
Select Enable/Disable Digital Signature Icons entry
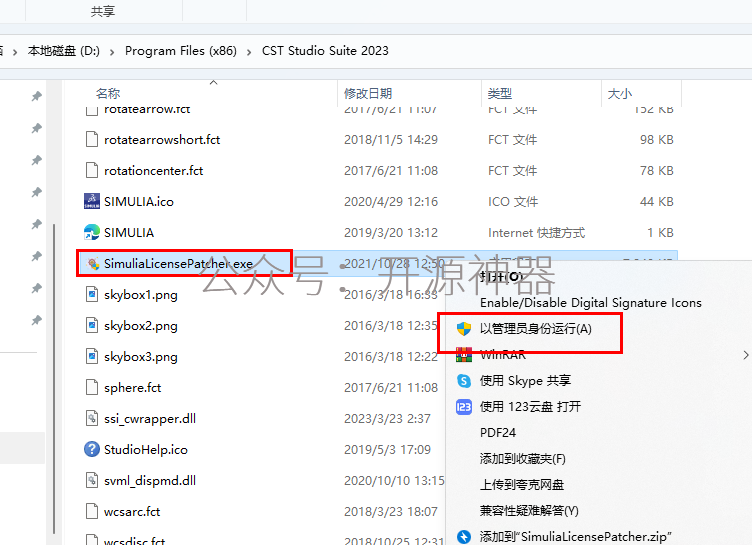coord(590,303)
